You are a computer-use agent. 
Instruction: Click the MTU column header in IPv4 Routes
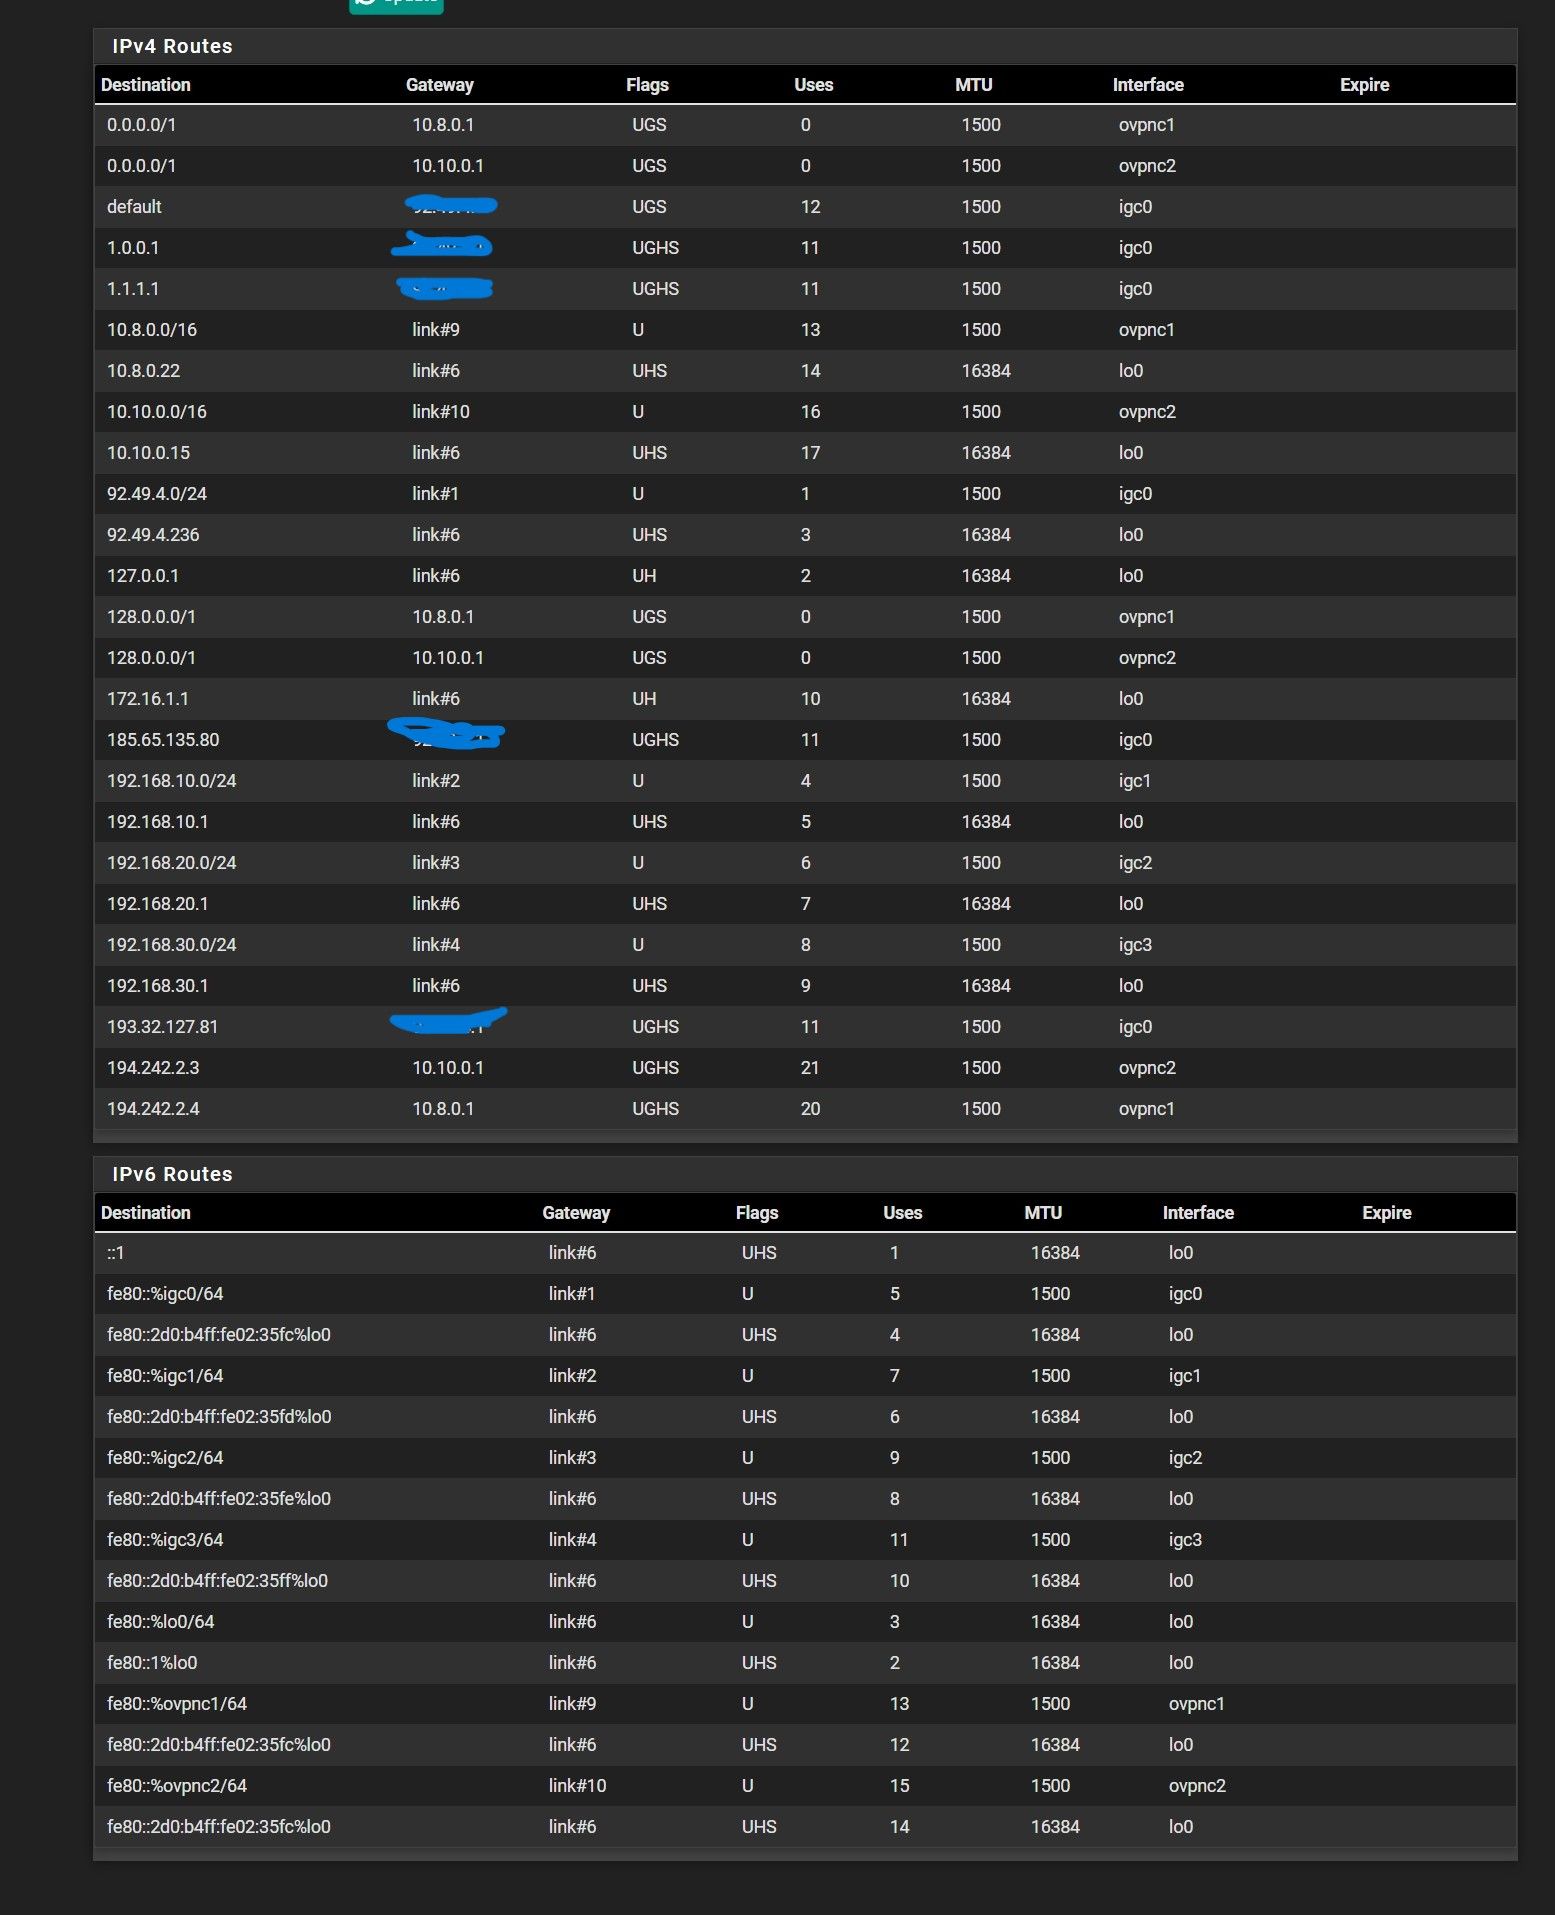(x=973, y=85)
